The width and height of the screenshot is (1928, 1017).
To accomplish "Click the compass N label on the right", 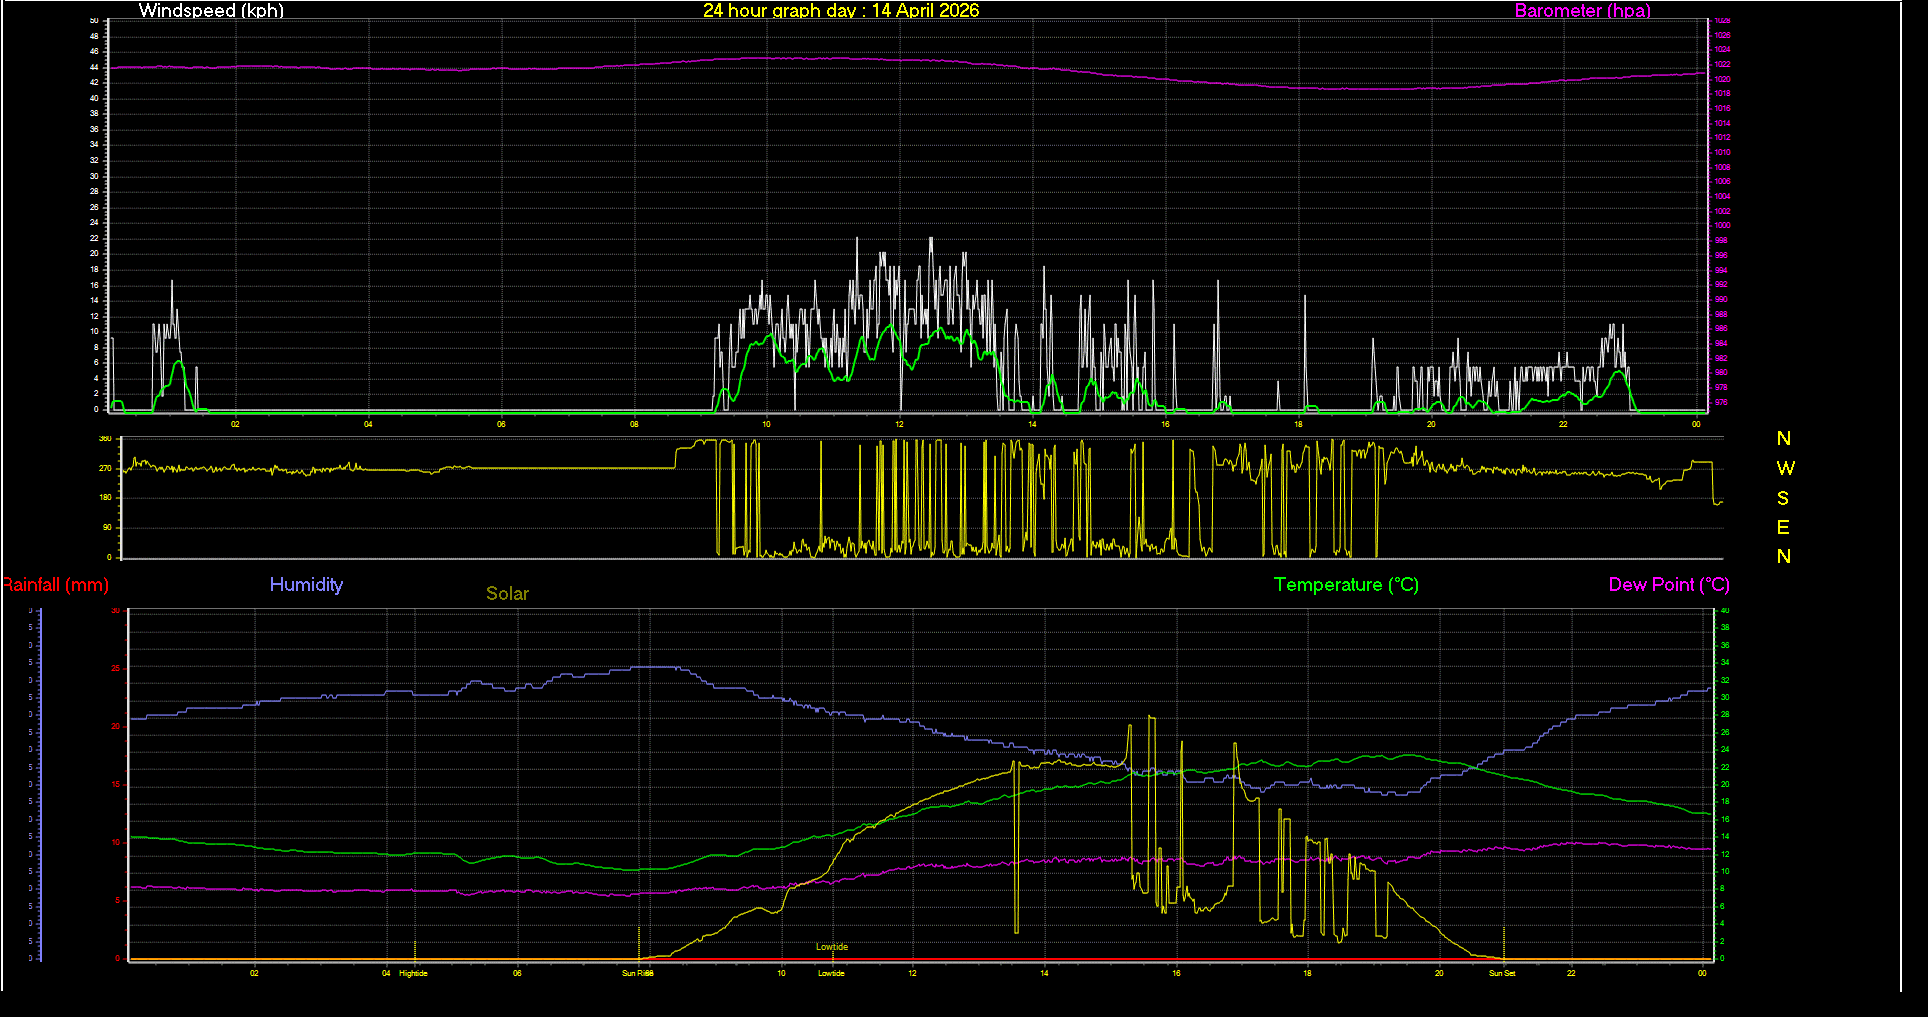I will (x=1783, y=438).
